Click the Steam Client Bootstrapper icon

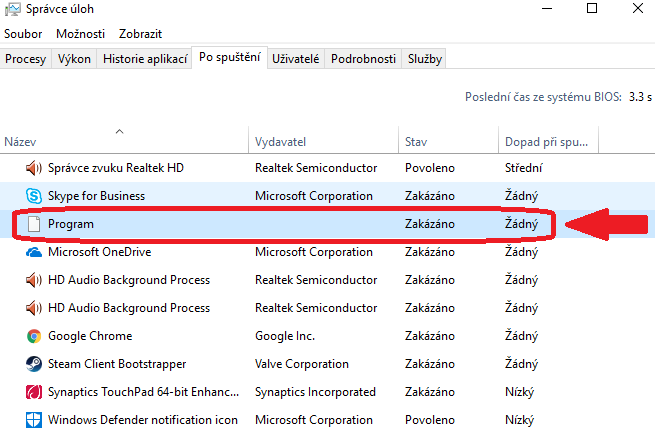pos(34,364)
